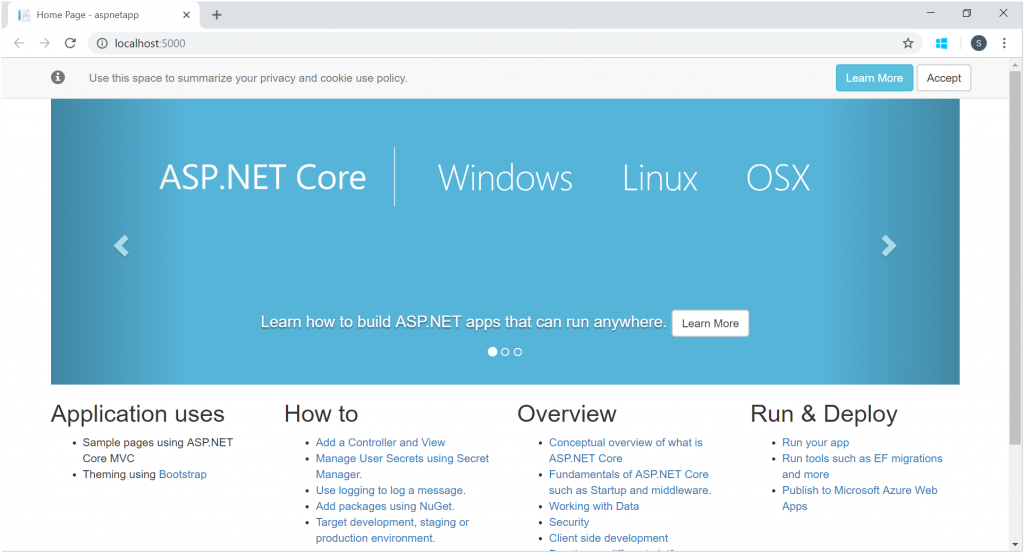The image size is (1024, 553).
Task: Select second carousel indicator dot
Action: point(505,352)
